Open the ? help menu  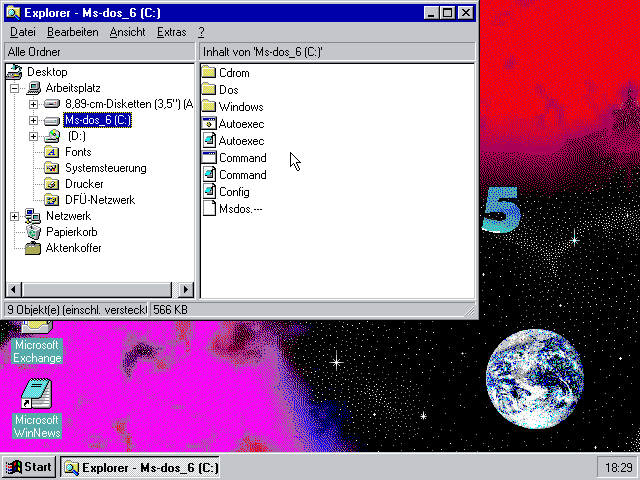[x=201, y=32]
